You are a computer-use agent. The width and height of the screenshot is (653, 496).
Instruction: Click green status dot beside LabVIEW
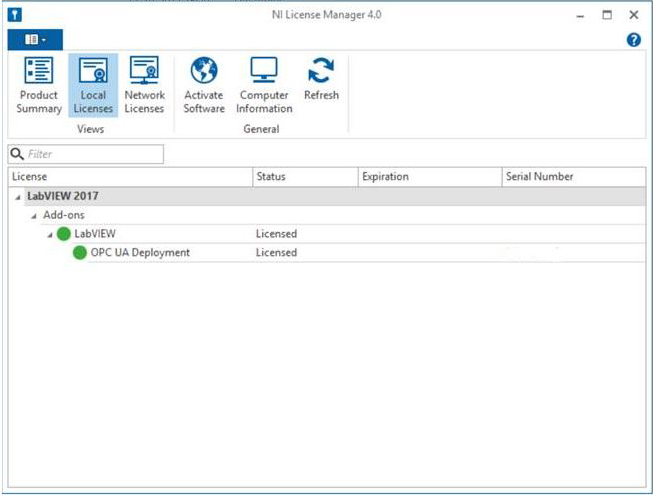pos(63,234)
